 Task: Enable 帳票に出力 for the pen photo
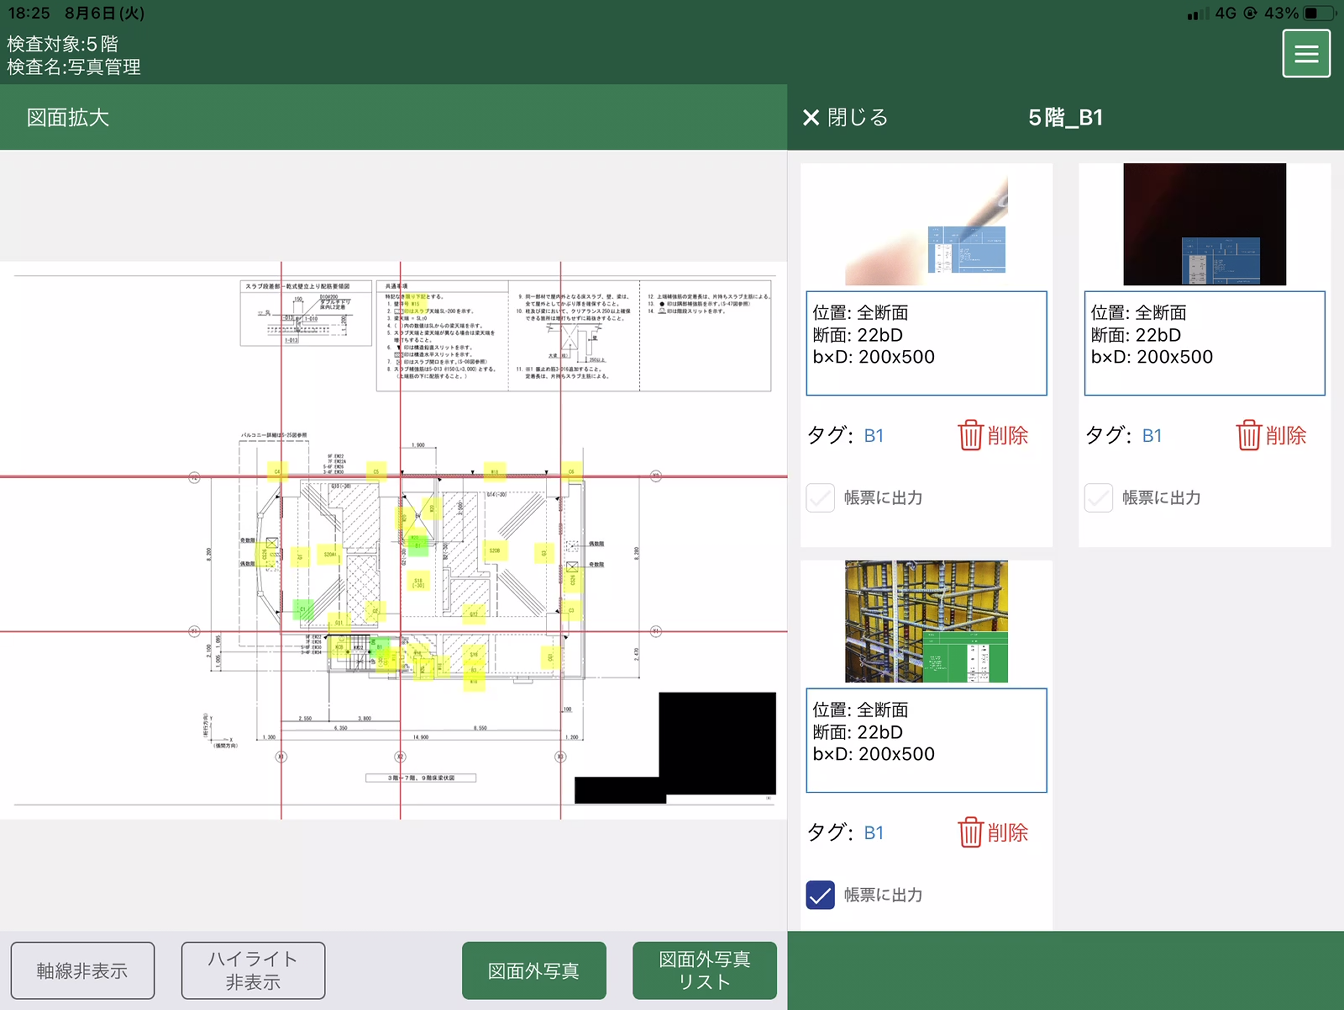[x=820, y=498]
